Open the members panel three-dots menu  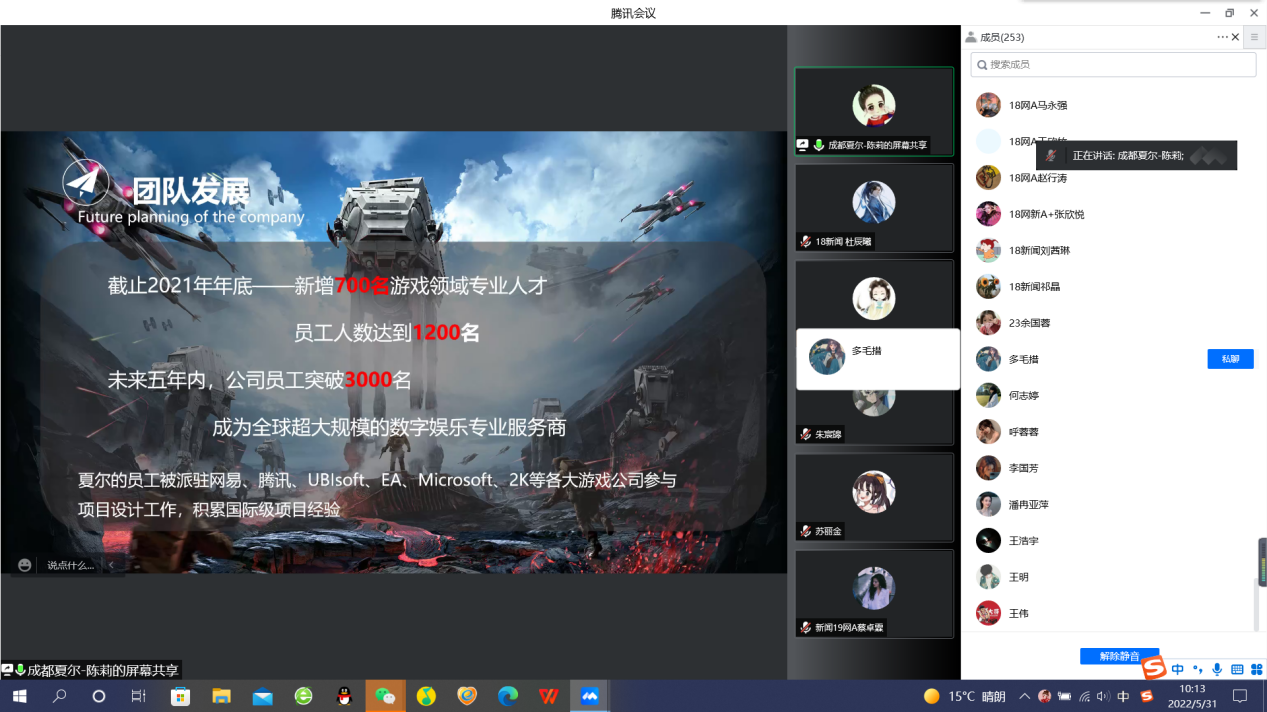point(1222,37)
